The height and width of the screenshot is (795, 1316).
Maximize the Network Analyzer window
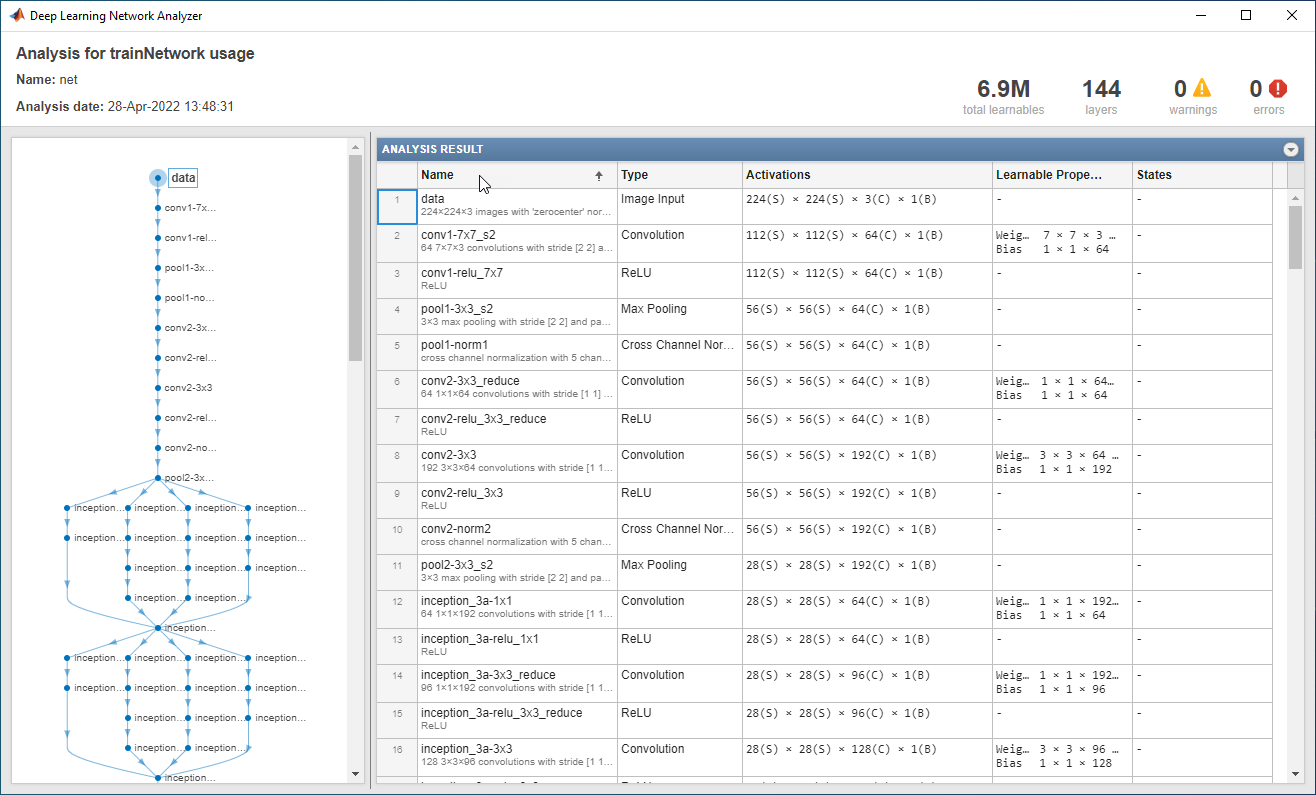coord(1246,16)
